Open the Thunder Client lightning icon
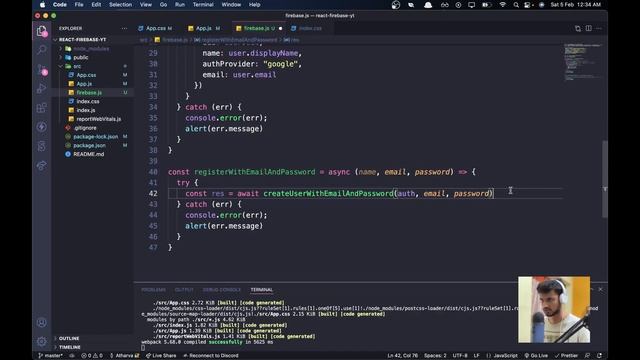The width and height of the screenshot is (640, 360). (x=42, y=127)
